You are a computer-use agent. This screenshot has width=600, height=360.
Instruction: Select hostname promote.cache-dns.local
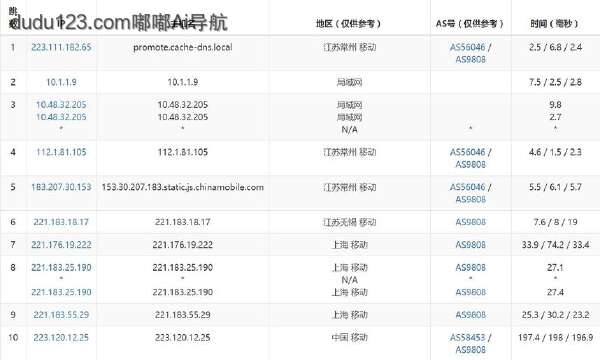183,47
